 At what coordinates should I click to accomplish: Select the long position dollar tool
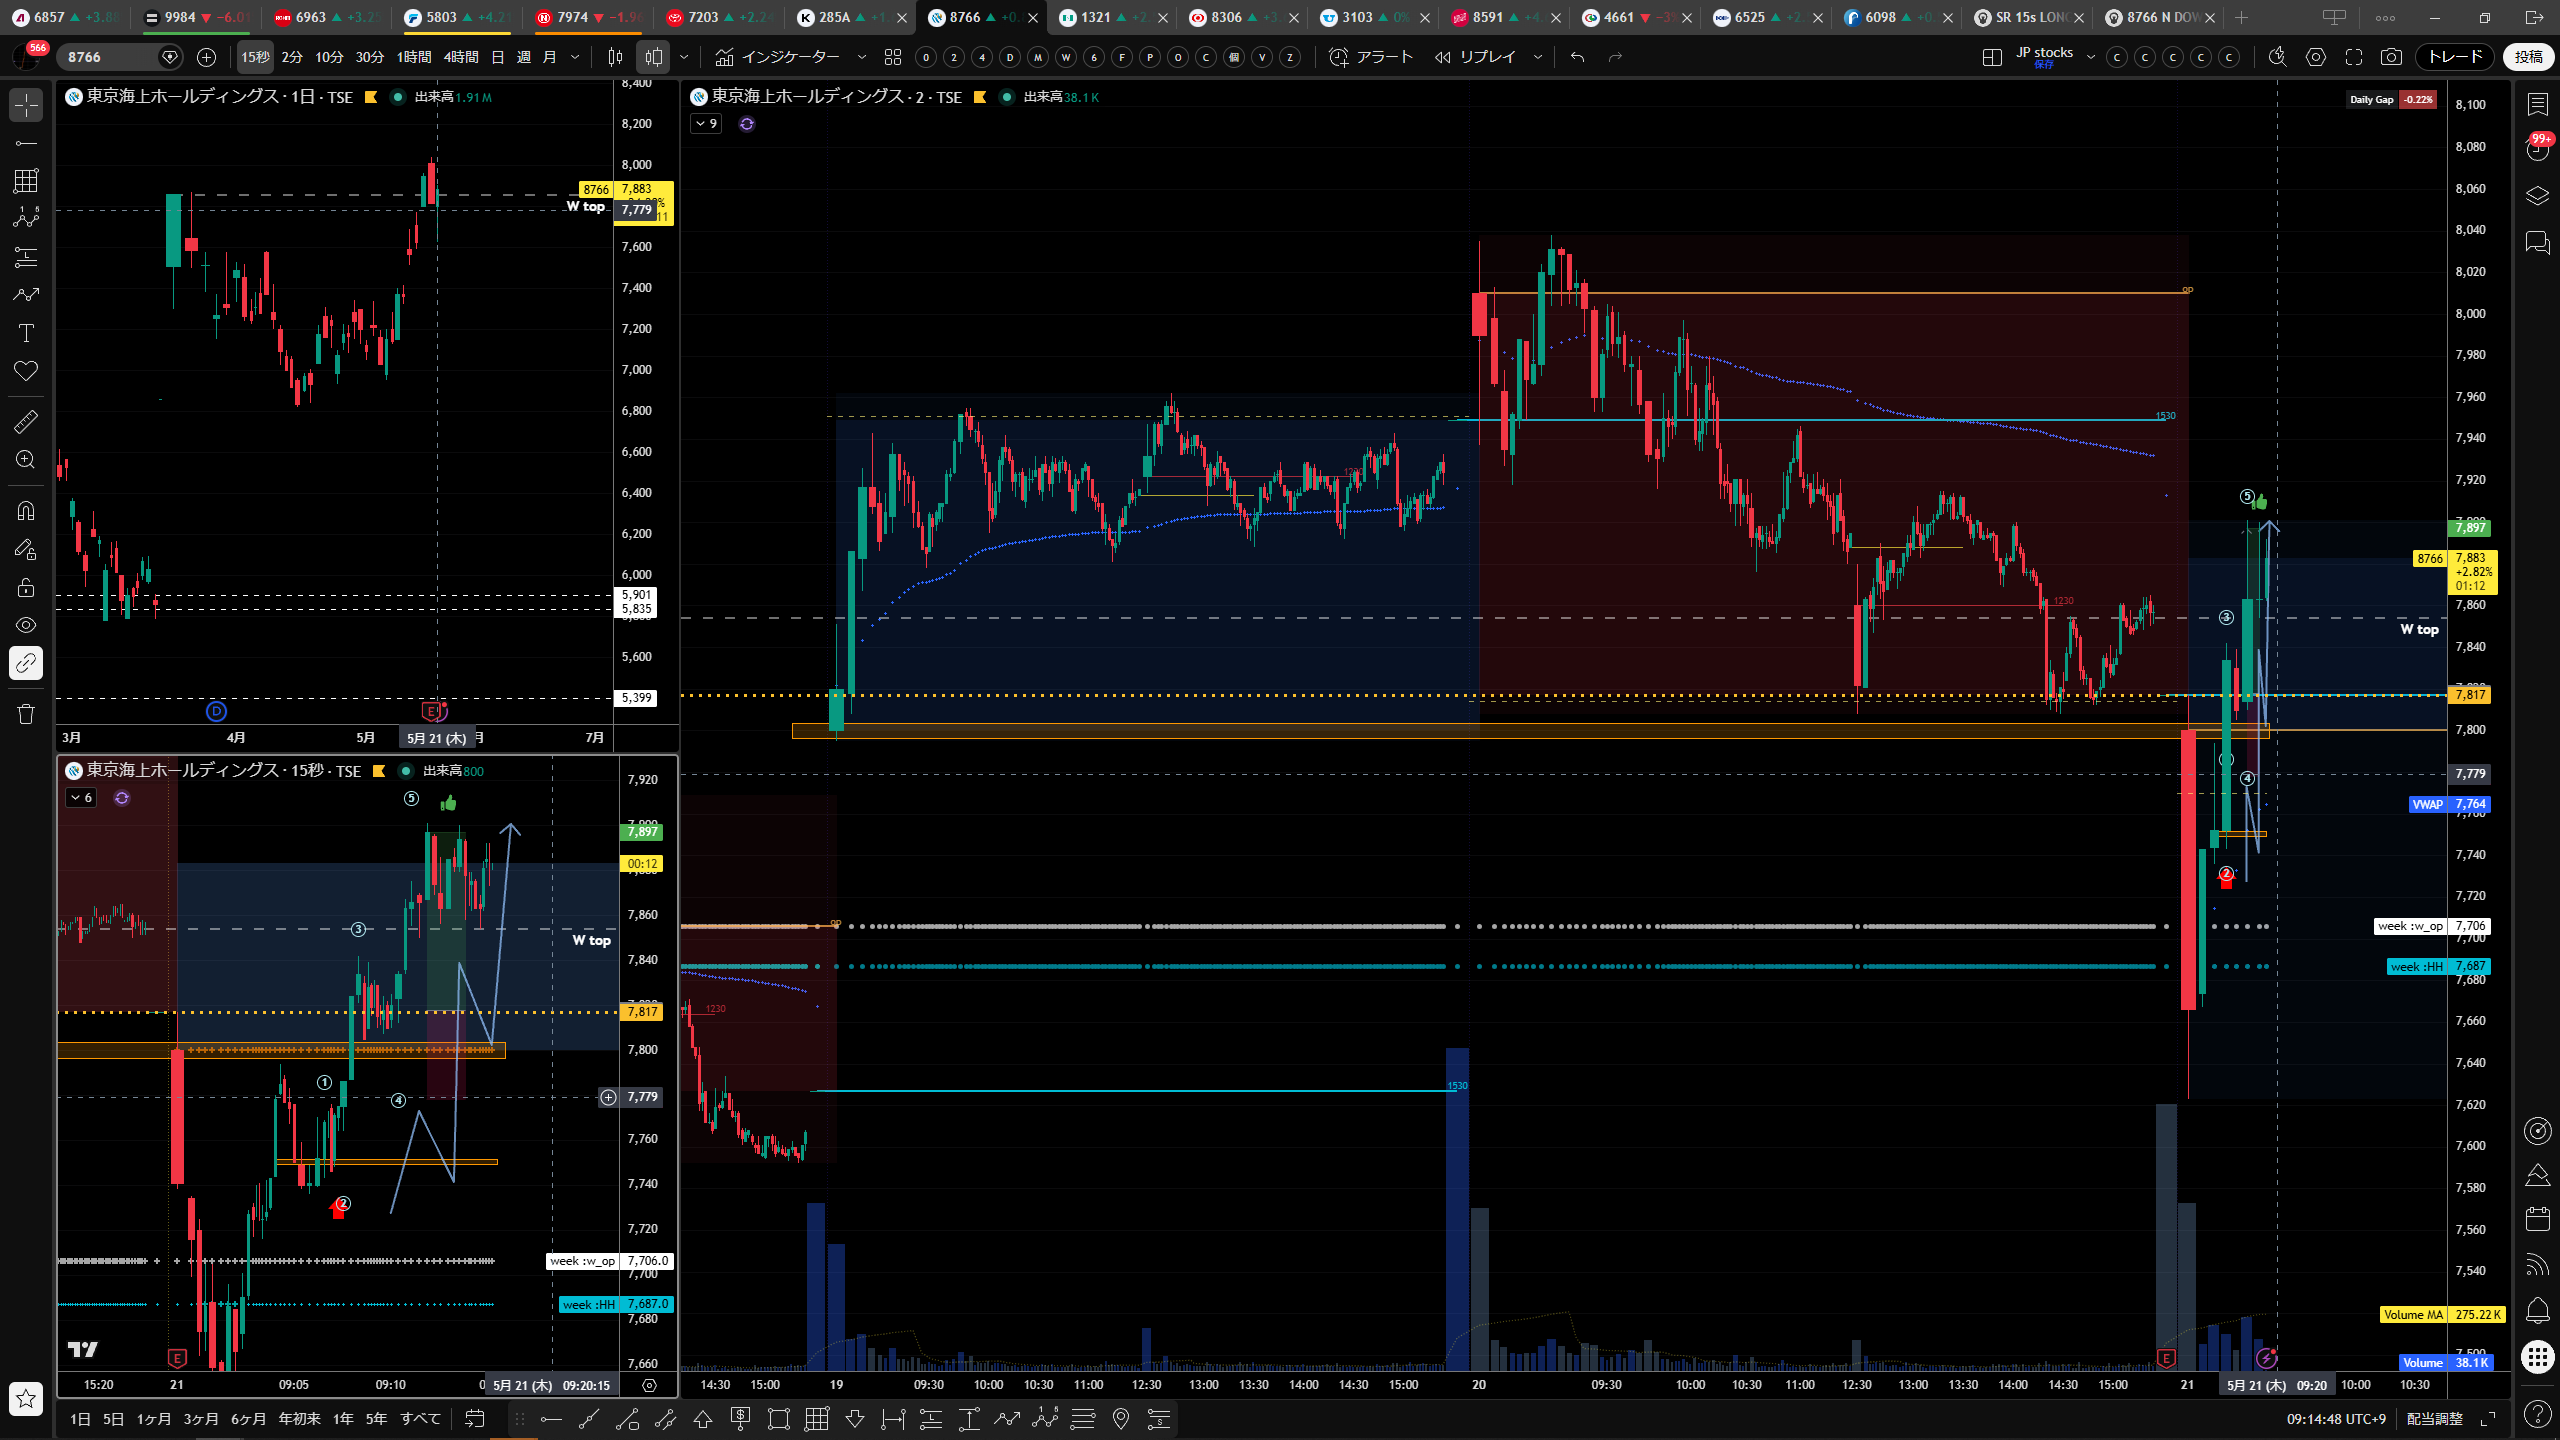click(741, 1418)
